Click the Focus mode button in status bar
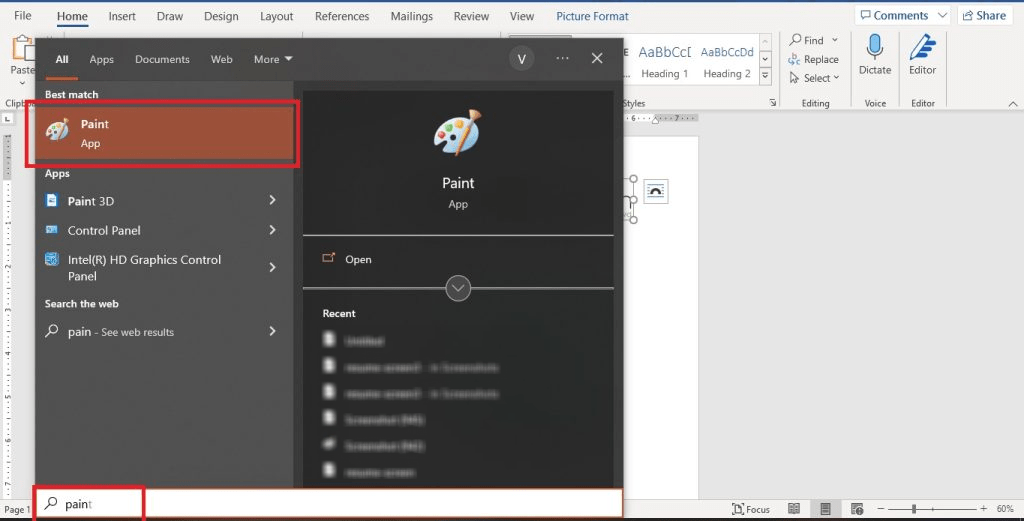Image resolution: width=1024 pixels, height=521 pixels. click(x=750, y=509)
